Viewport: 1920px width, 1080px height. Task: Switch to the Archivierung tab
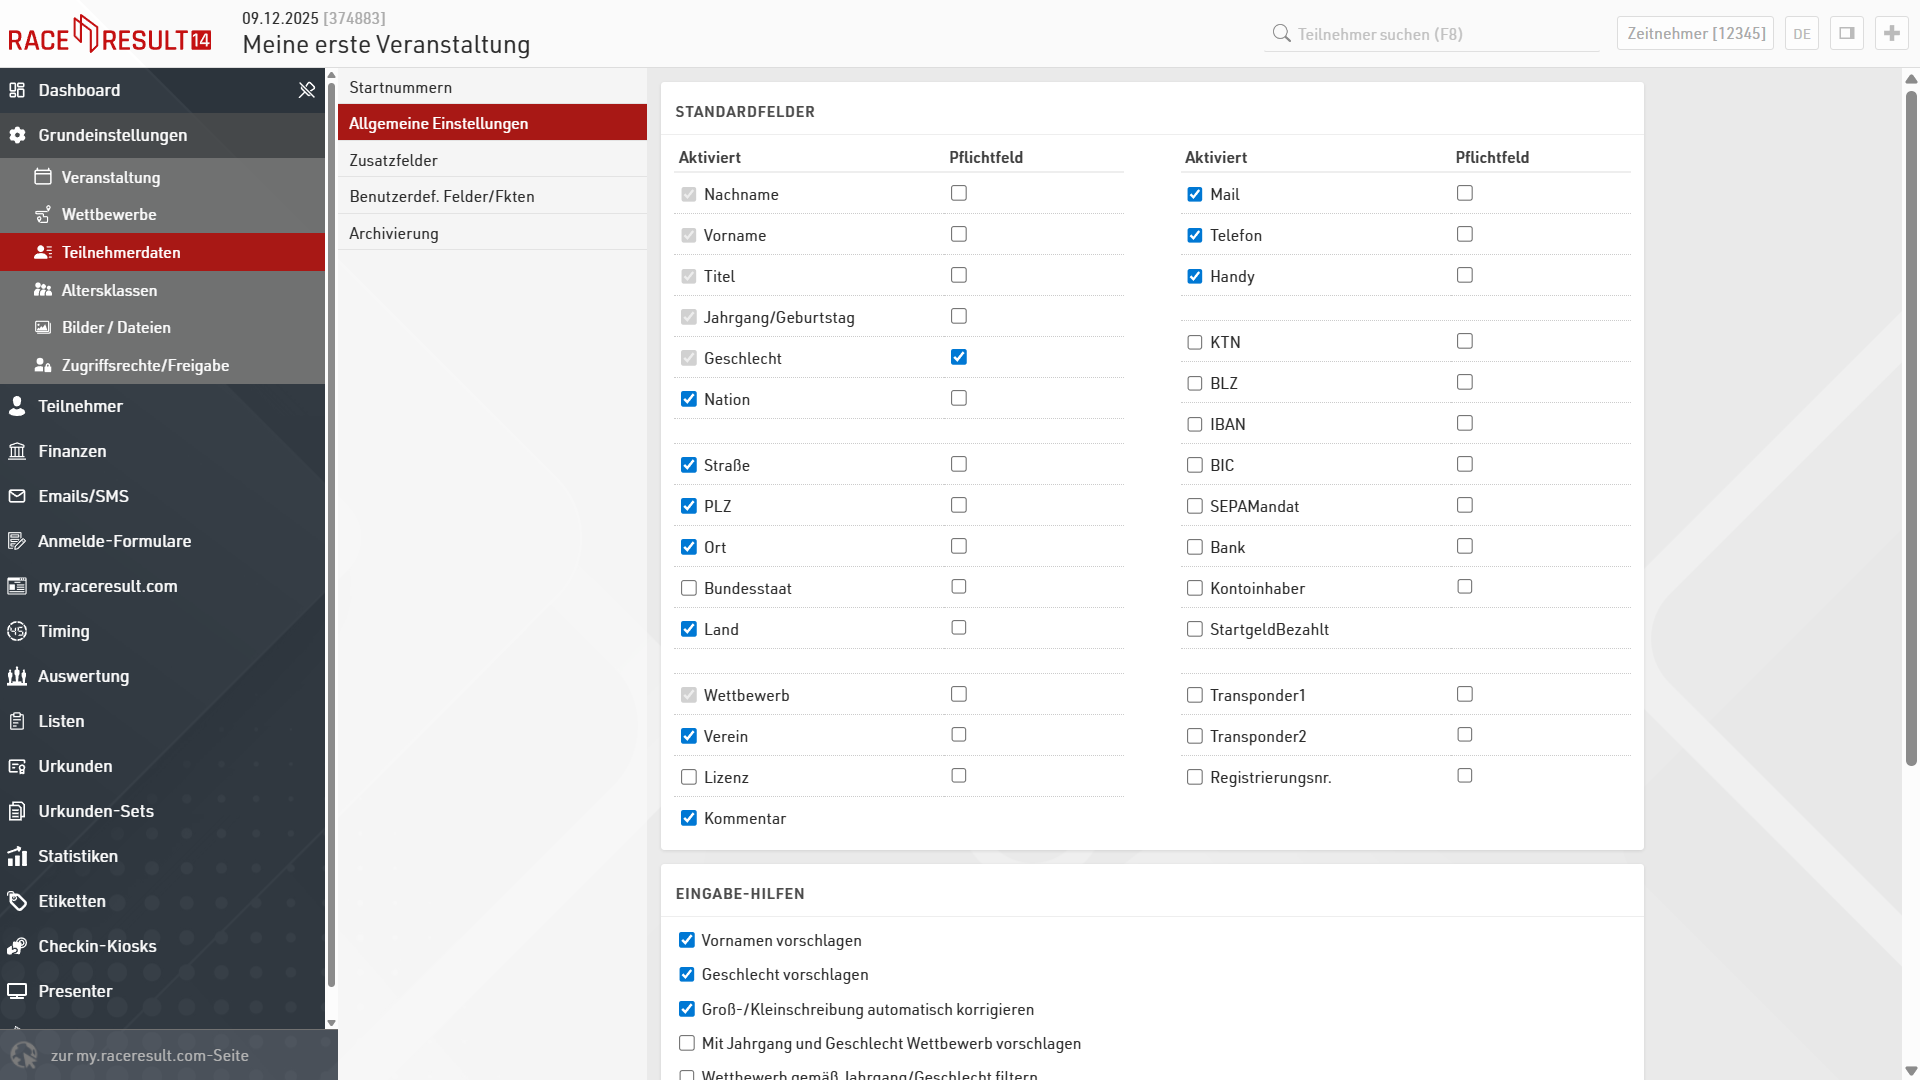393,233
